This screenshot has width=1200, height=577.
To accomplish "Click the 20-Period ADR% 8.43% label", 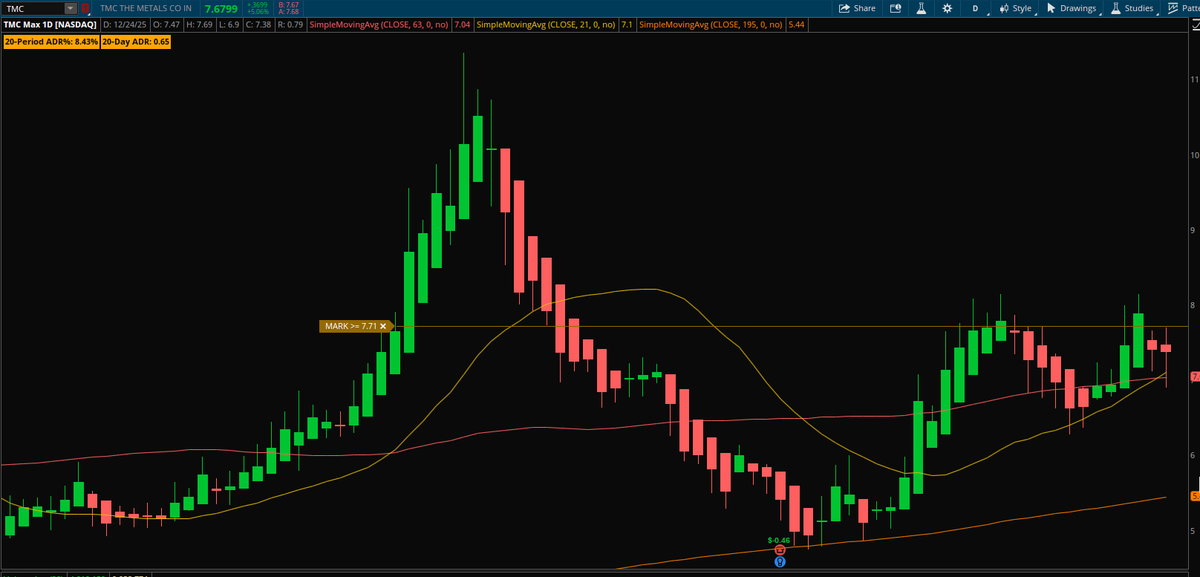I will pos(50,42).
